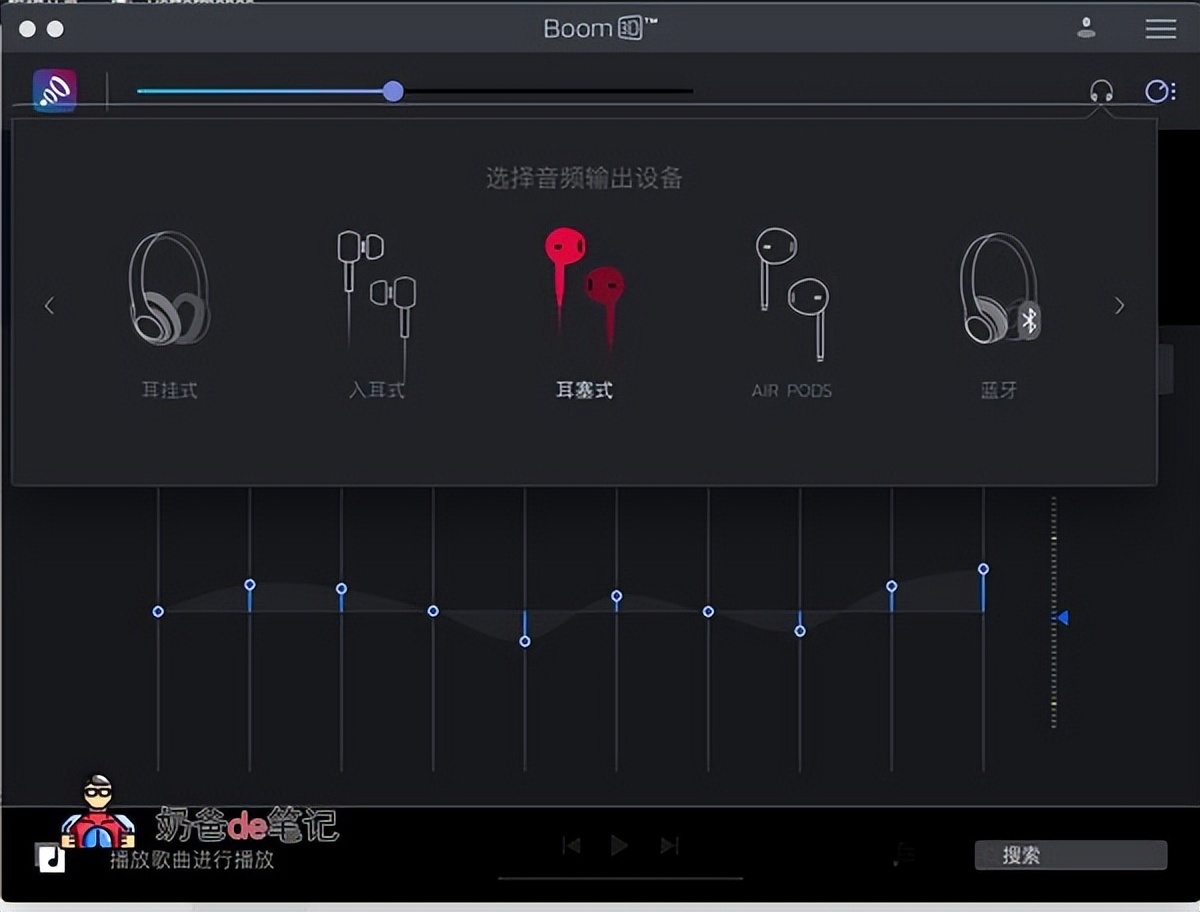The width and height of the screenshot is (1200, 912).
Task: Click the Boom 3D app logo icon
Action: pyautogui.click(x=55, y=91)
